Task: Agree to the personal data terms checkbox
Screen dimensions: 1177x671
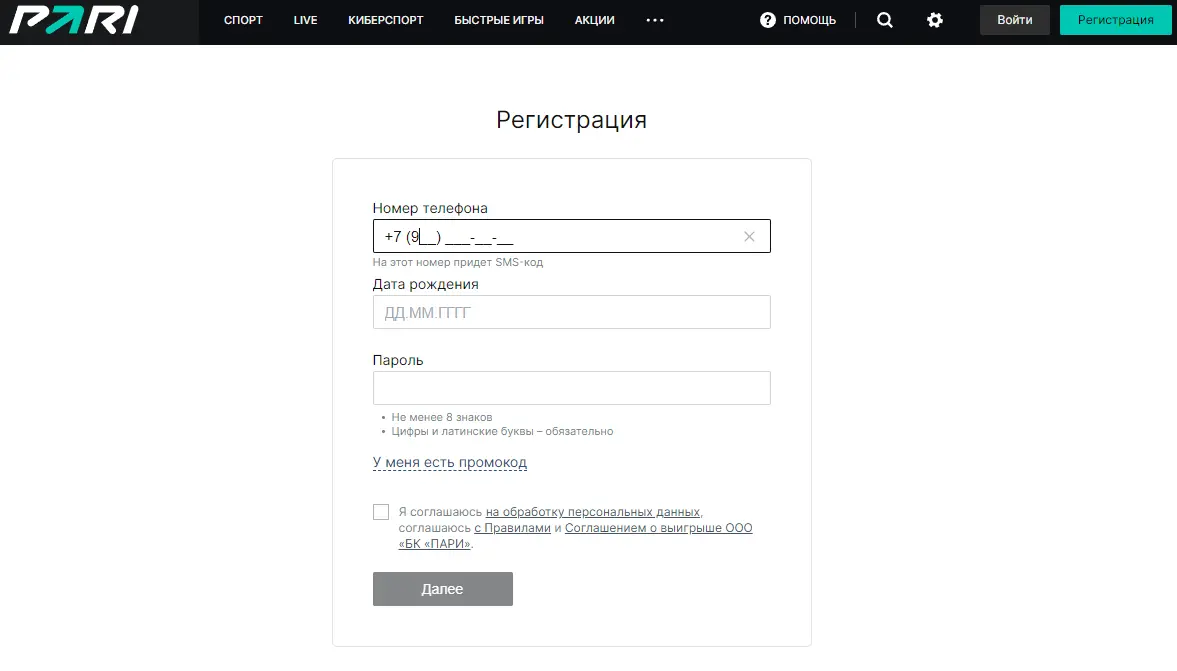Action: 381,512
